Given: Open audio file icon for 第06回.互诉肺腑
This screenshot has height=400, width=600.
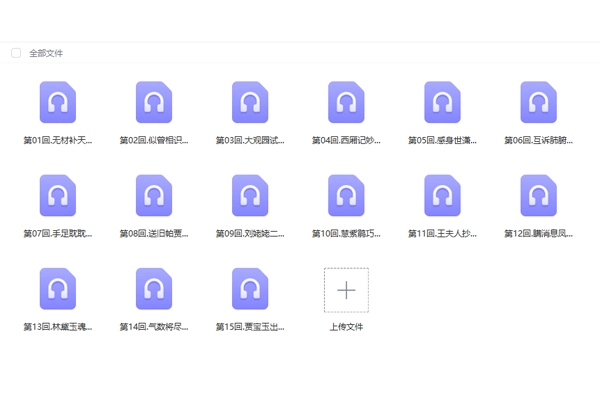Looking at the screenshot, I should pos(538,102).
